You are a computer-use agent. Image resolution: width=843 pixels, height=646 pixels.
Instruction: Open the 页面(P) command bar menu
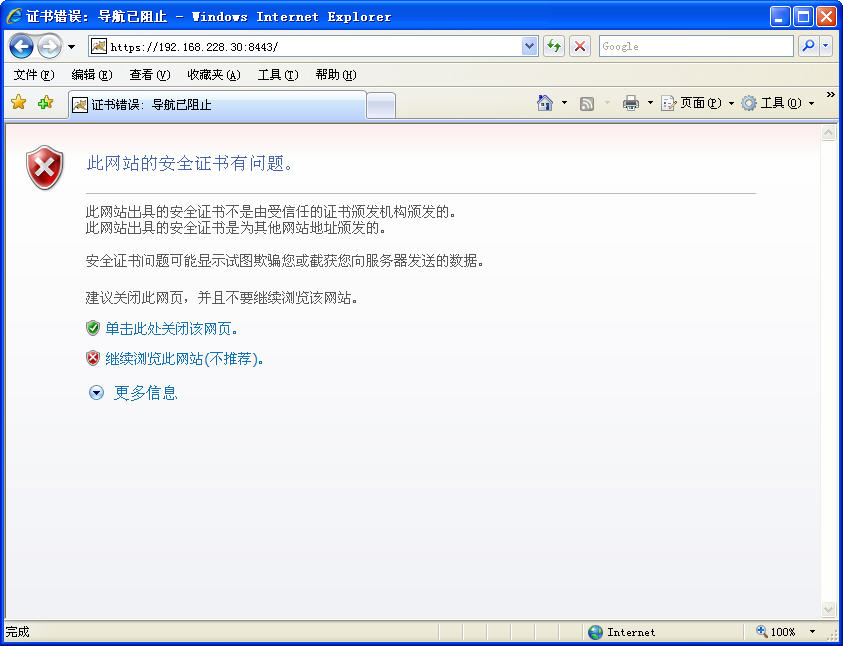697,103
